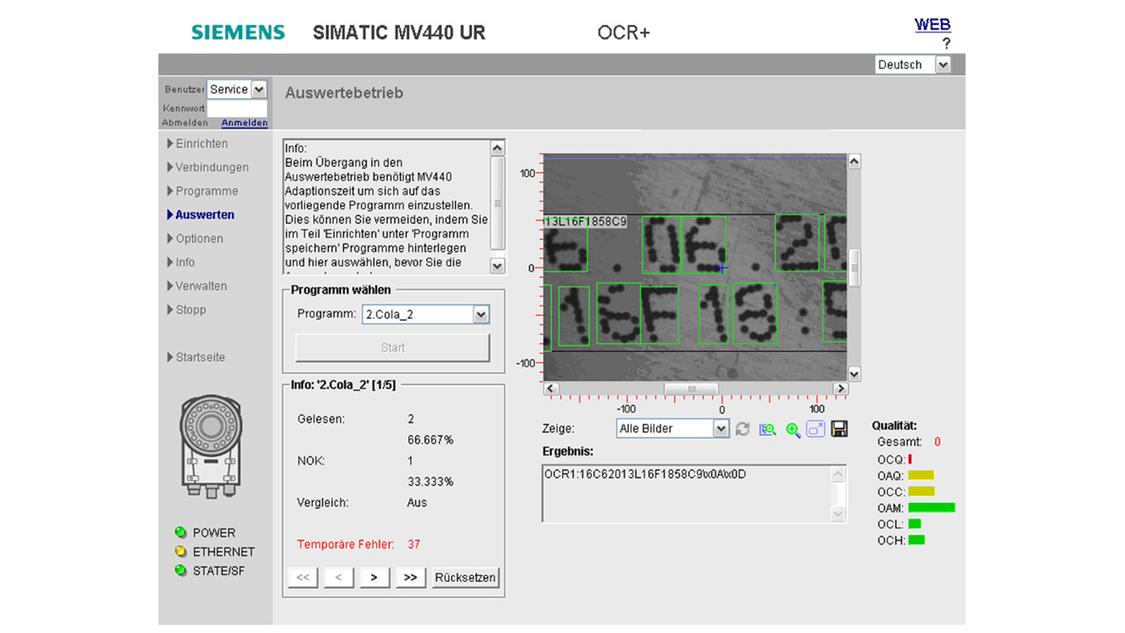Image resolution: width=1125 pixels, height=633 pixels.
Task: Click the yellow ETHERNET status LED
Action: tap(180, 551)
